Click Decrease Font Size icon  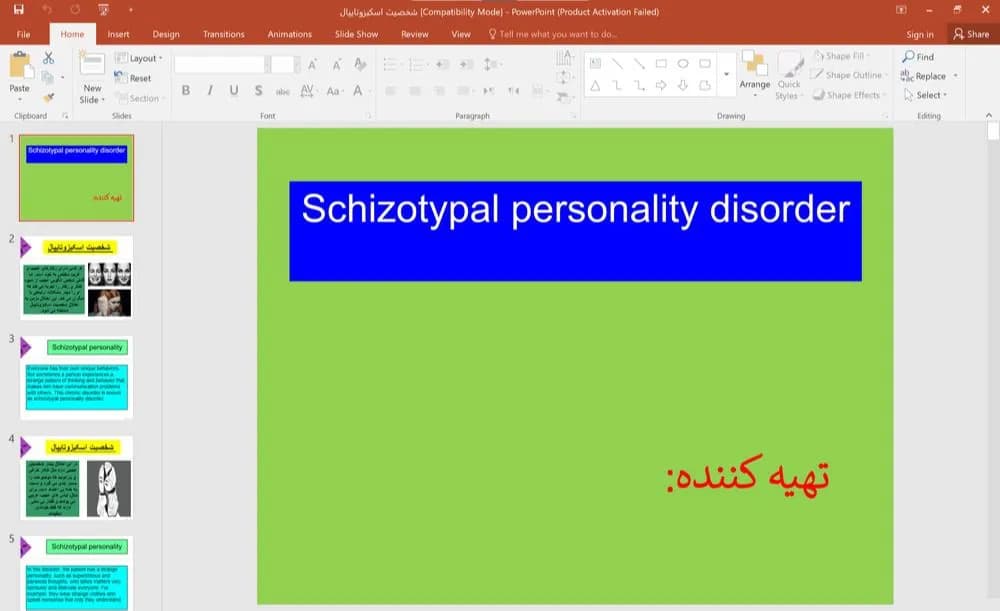337,64
